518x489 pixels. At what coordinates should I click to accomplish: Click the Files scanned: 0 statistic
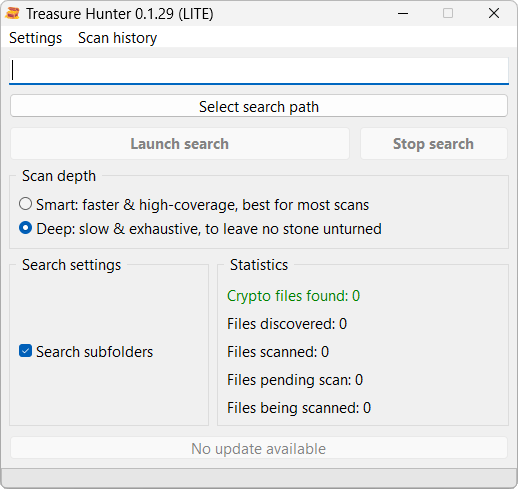[278, 352]
